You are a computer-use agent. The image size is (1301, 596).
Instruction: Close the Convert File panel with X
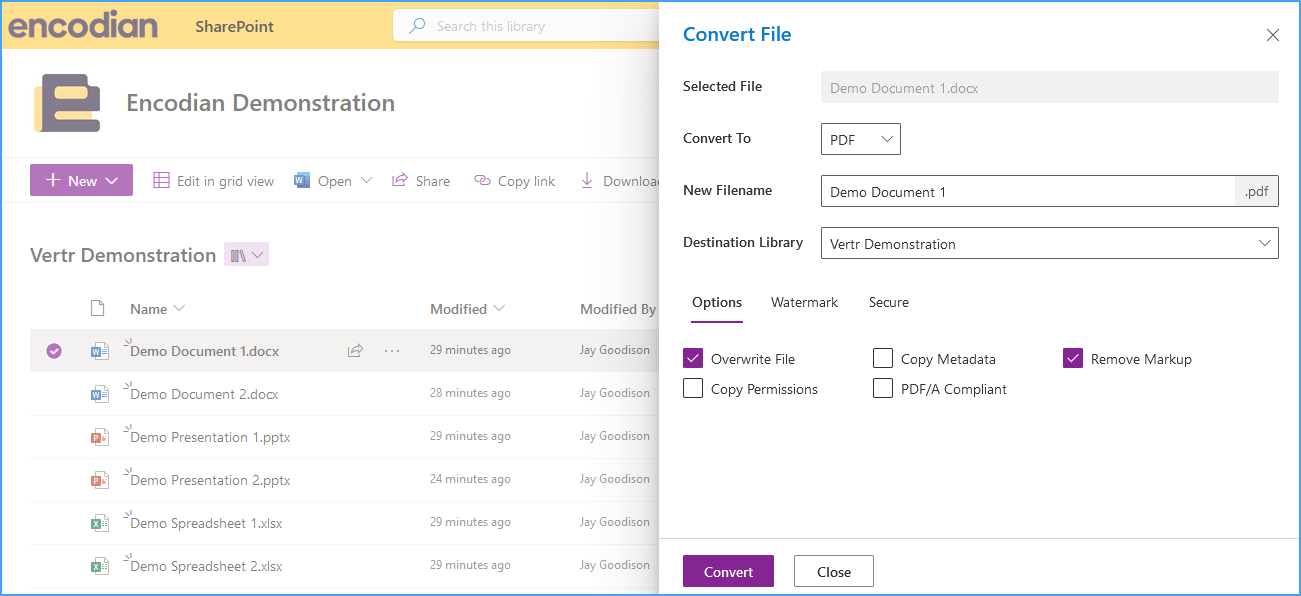coord(1273,35)
